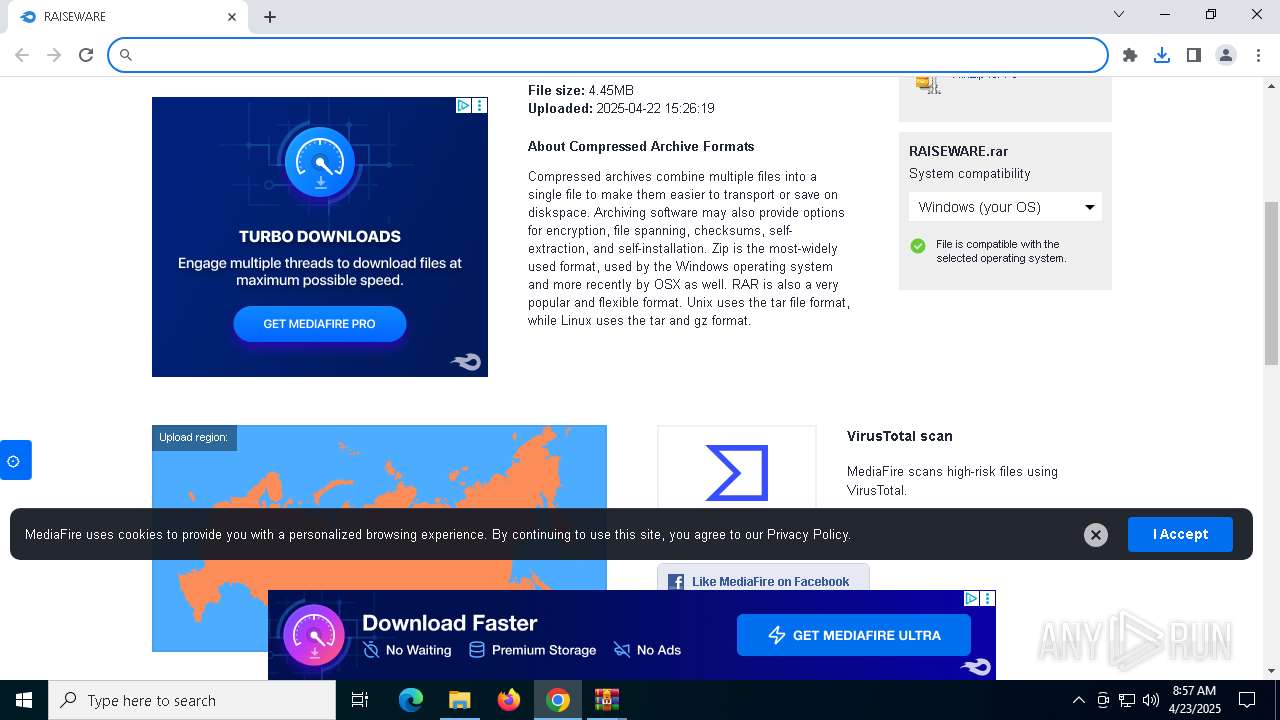Click the VirusTotal scan heading
The height and width of the screenshot is (720, 1280).
[899, 436]
